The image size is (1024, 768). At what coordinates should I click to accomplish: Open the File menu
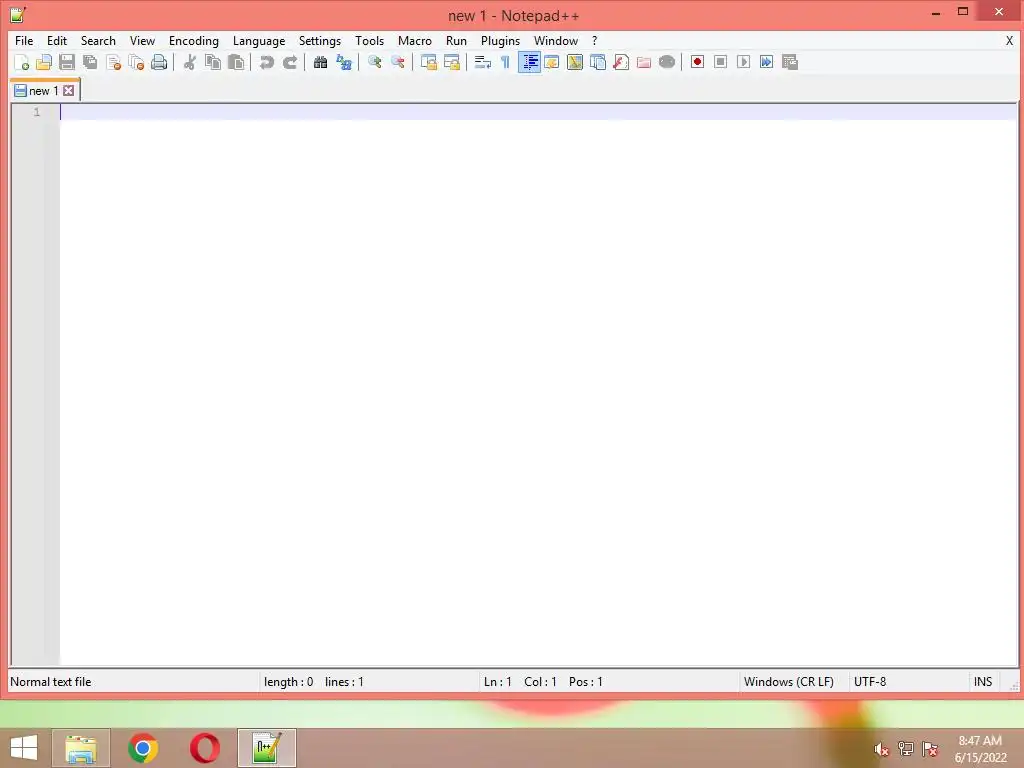pyautogui.click(x=24, y=40)
